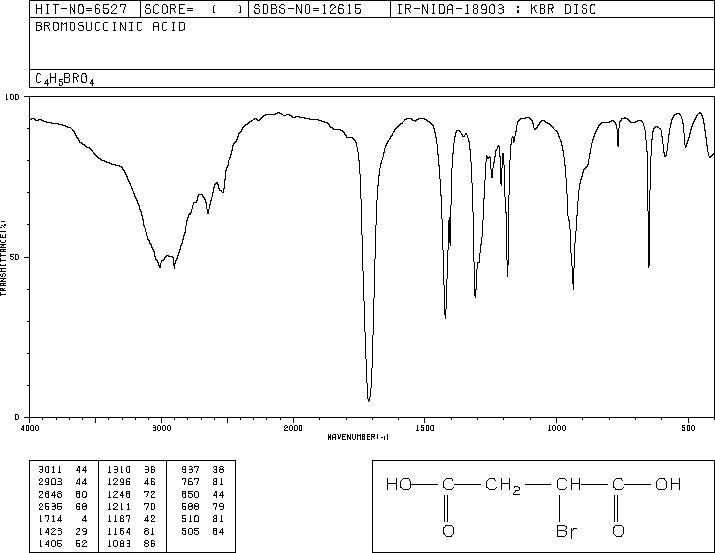The width and height of the screenshot is (715, 553).
Task: Click the OH group ending the structure
Action: click(668, 484)
